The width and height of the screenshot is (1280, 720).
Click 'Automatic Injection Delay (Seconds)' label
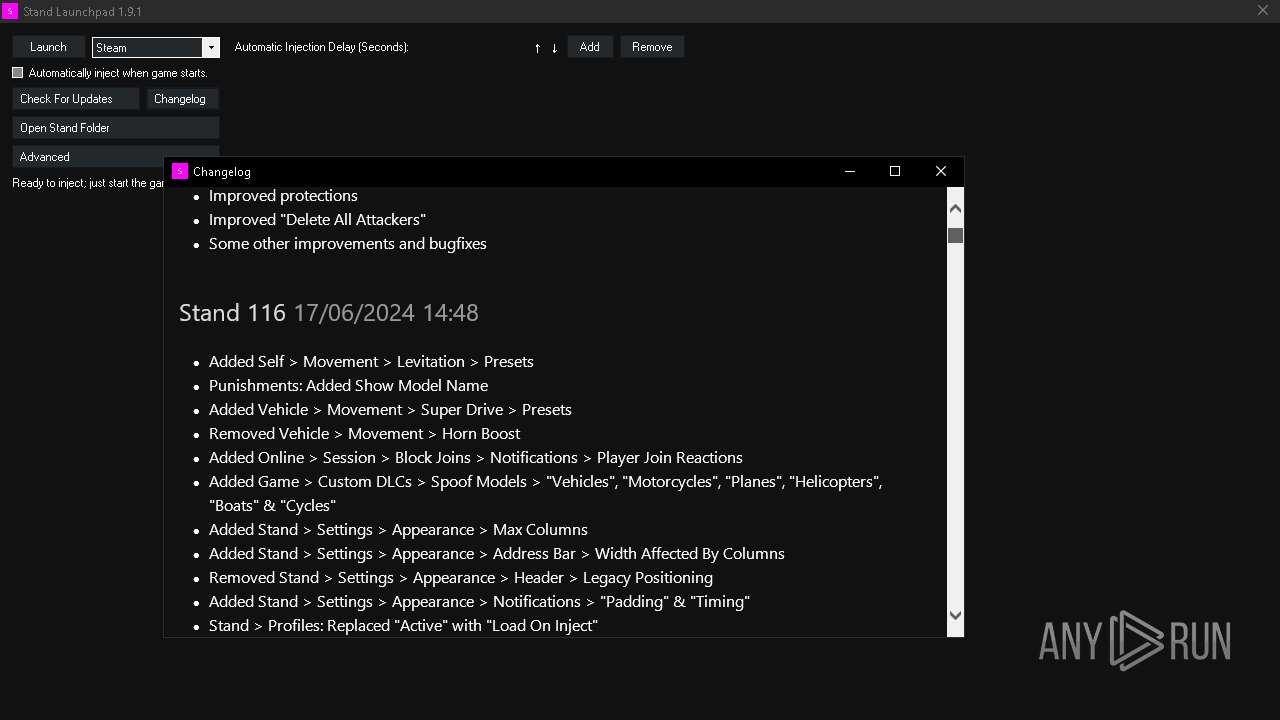tap(321, 47)
